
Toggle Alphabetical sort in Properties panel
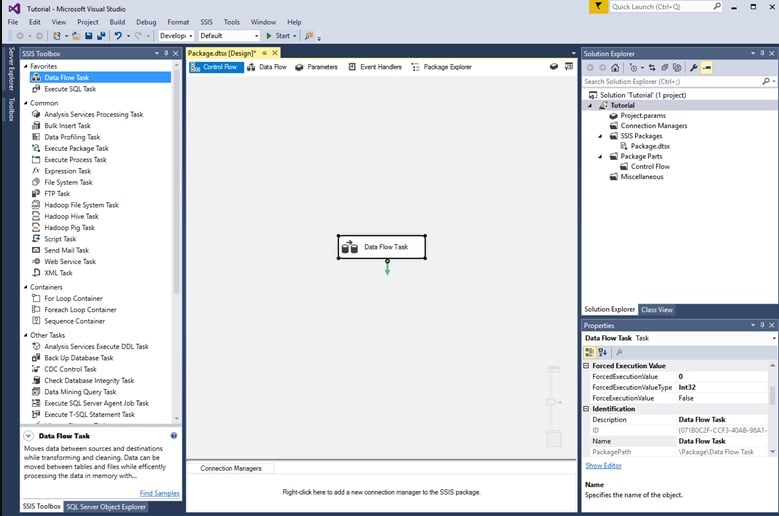[x=603, y=352]
